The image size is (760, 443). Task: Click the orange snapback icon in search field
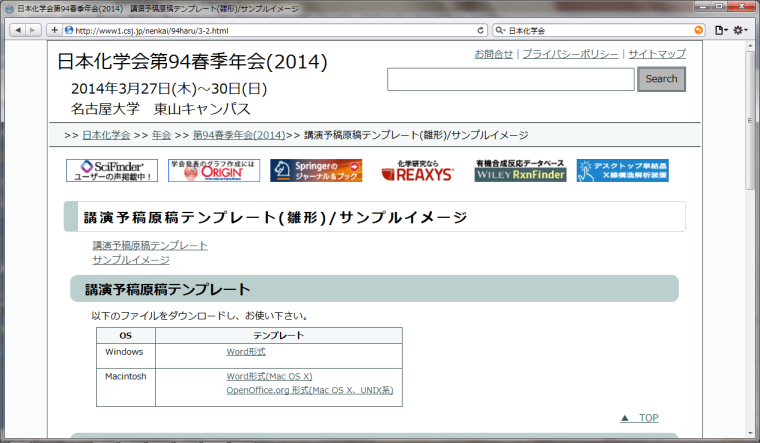pyautogui.click(x=698, y=30)
